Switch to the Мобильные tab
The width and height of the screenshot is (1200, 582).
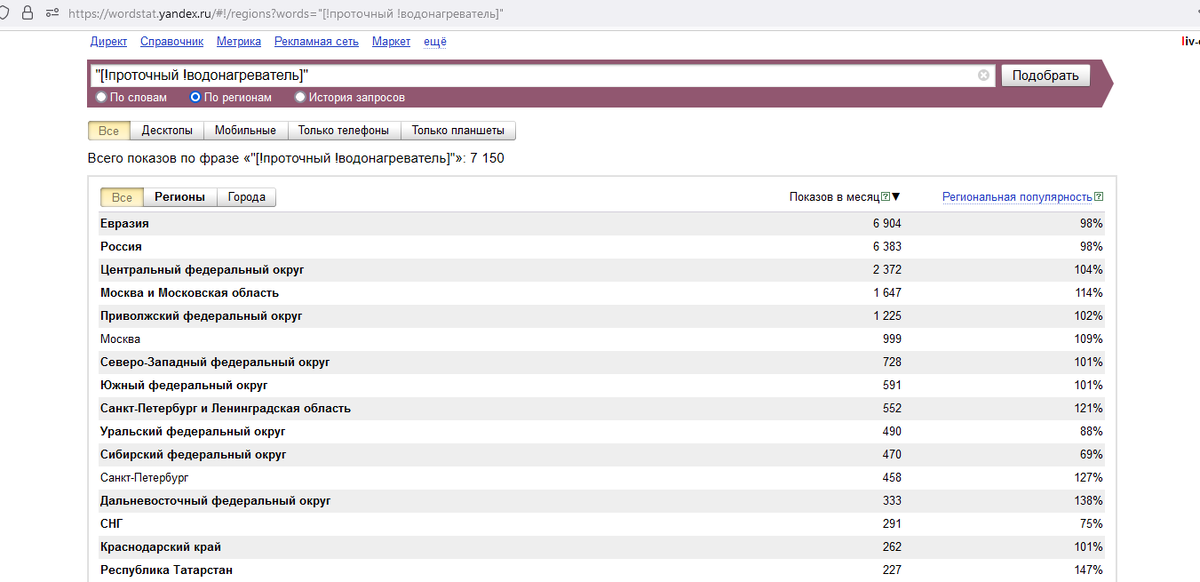pyautogui.click(x=245, y=131)
